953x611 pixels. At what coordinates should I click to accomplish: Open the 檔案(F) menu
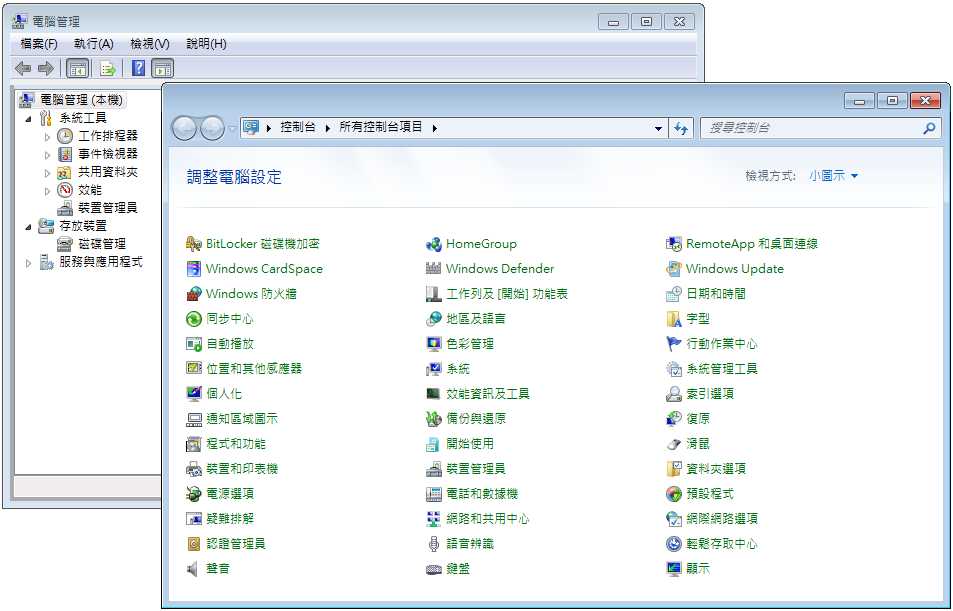coord(39,44)
